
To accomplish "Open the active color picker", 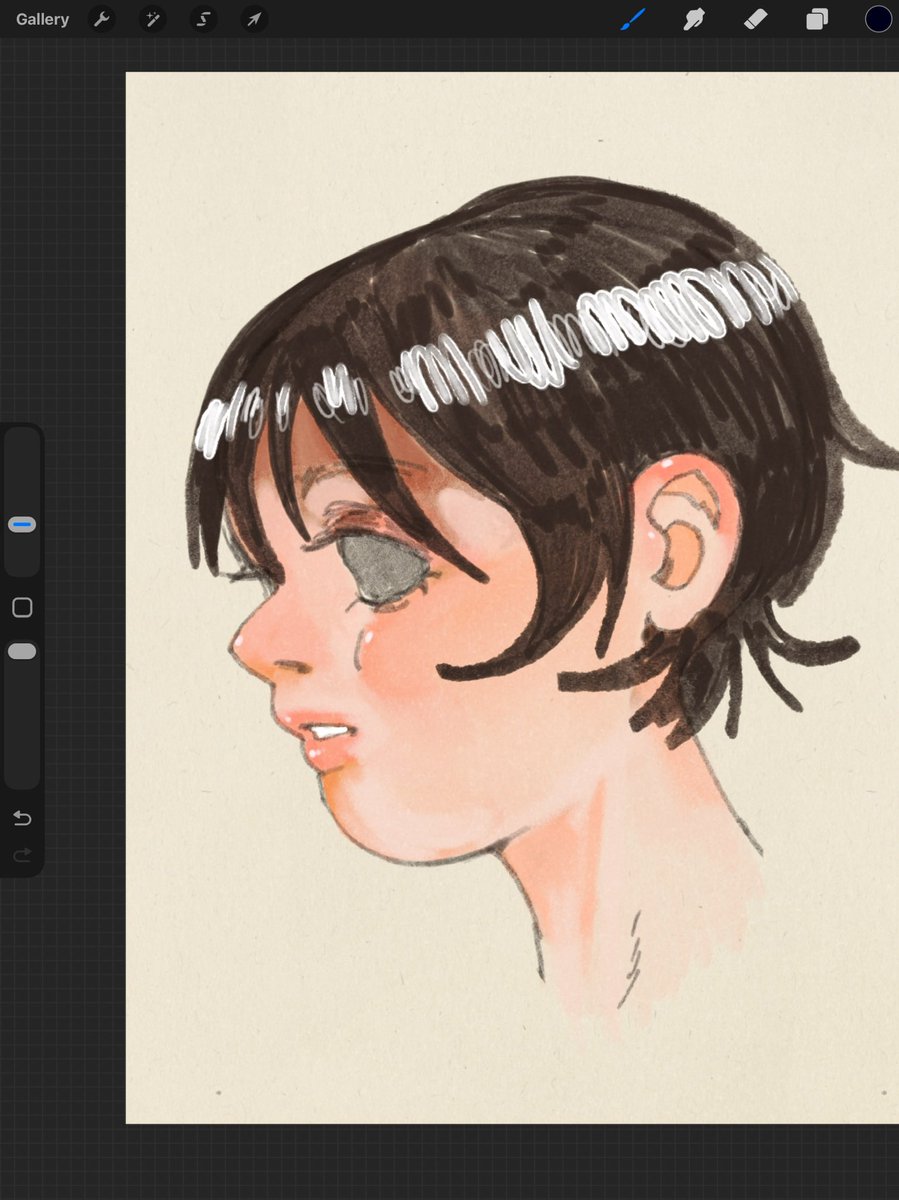I will [x=878, y=19].
